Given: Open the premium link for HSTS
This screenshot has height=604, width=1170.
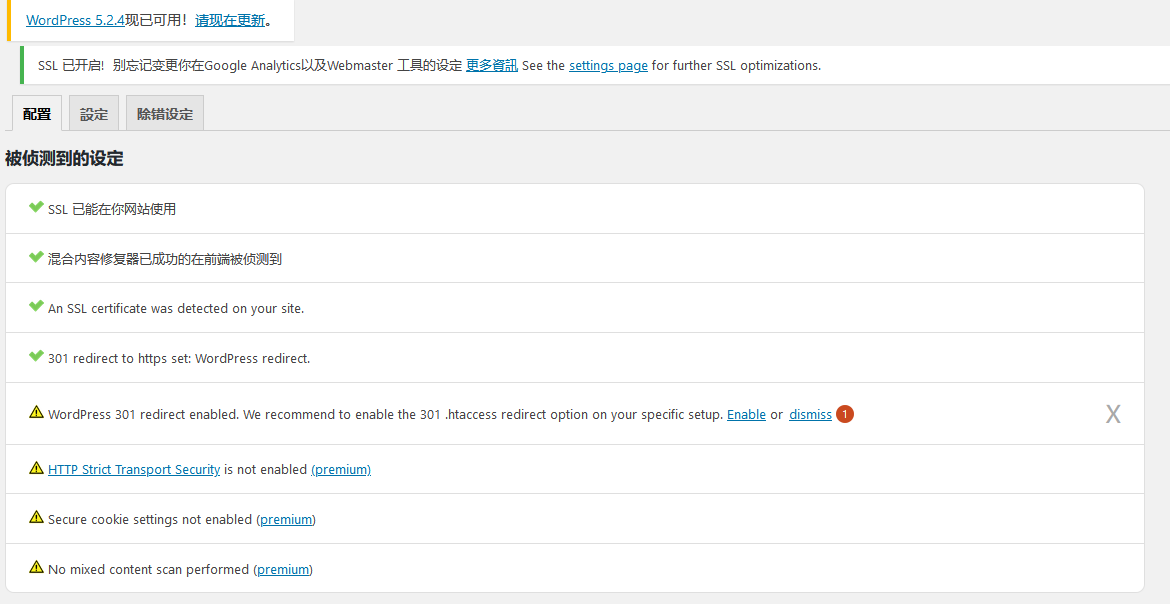Looking at the screenshot, I should pyautogui.click(x=341, y=470).
